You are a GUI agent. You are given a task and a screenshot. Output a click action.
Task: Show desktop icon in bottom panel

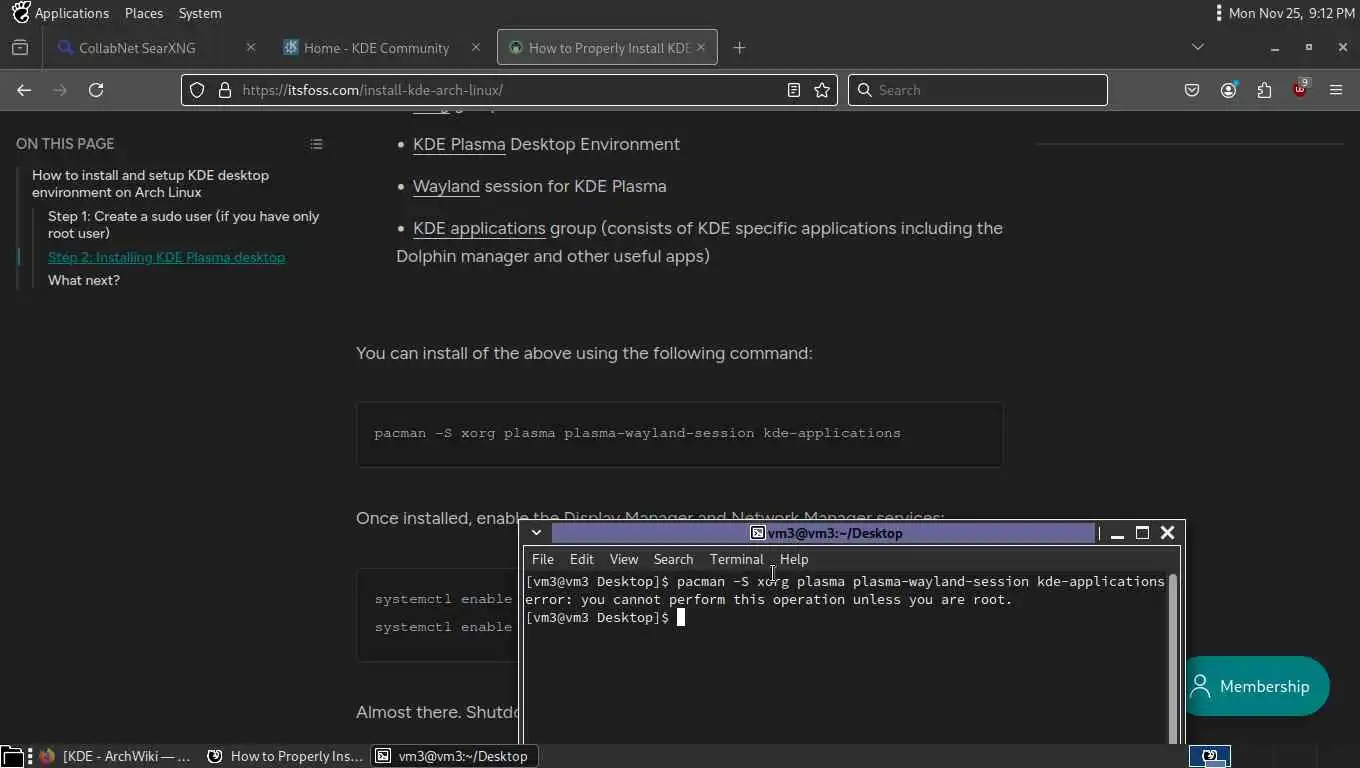[x=11, y=757]
